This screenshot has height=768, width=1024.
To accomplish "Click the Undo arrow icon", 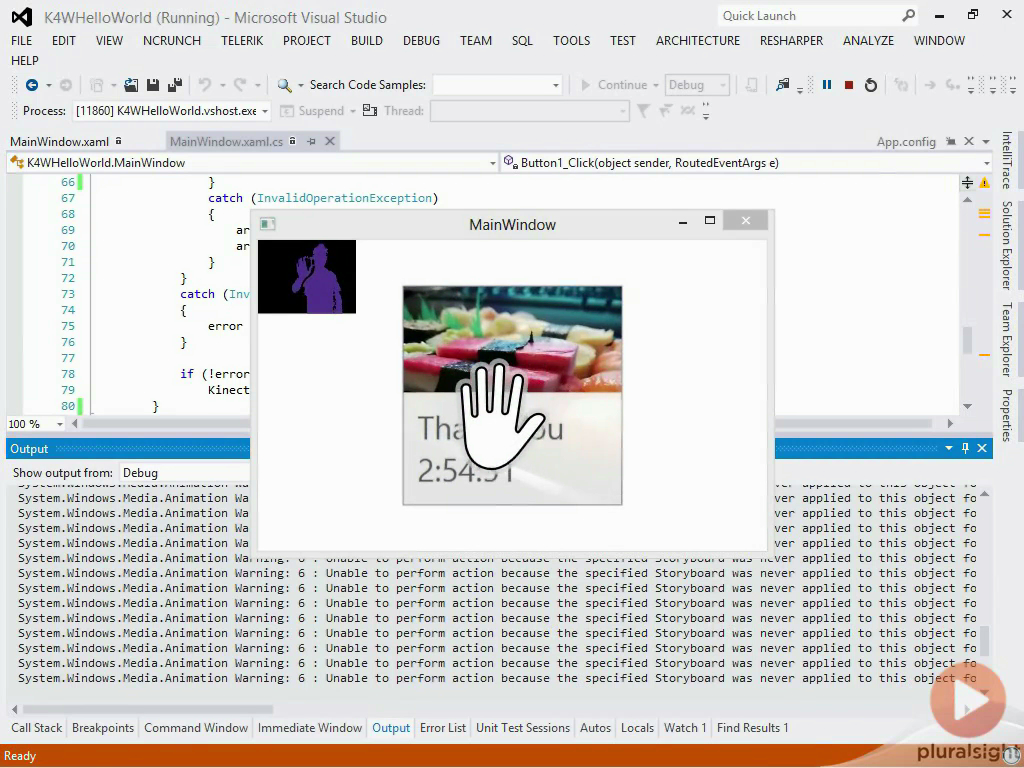I will (205, 85).
